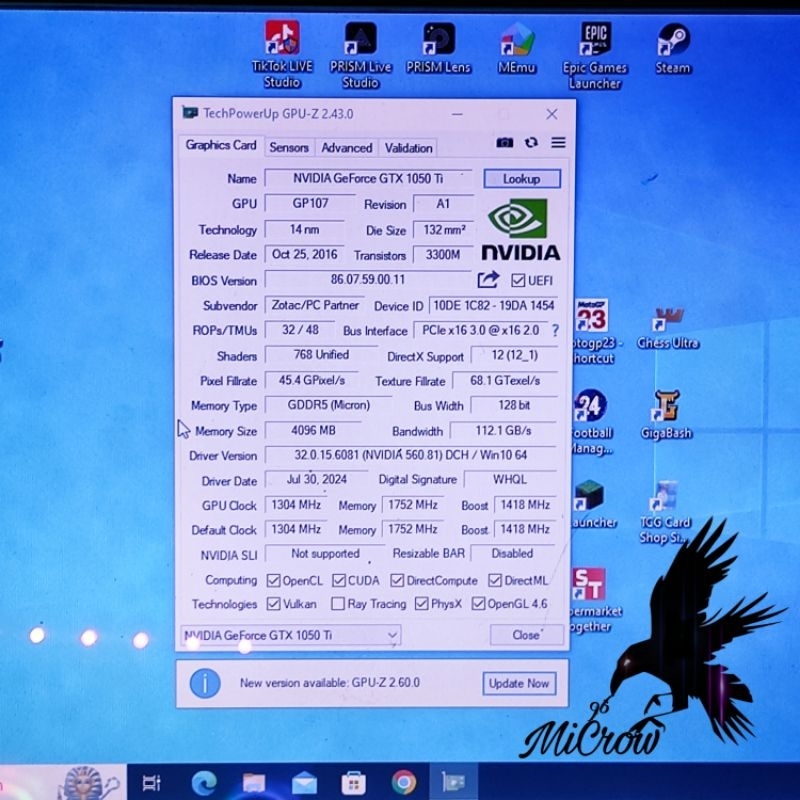The width and height of the screenshot is (800, 800).
Task: Click GPU-Z screenshot camera icon
Action: pyautogui.click(x=505, y=143)
